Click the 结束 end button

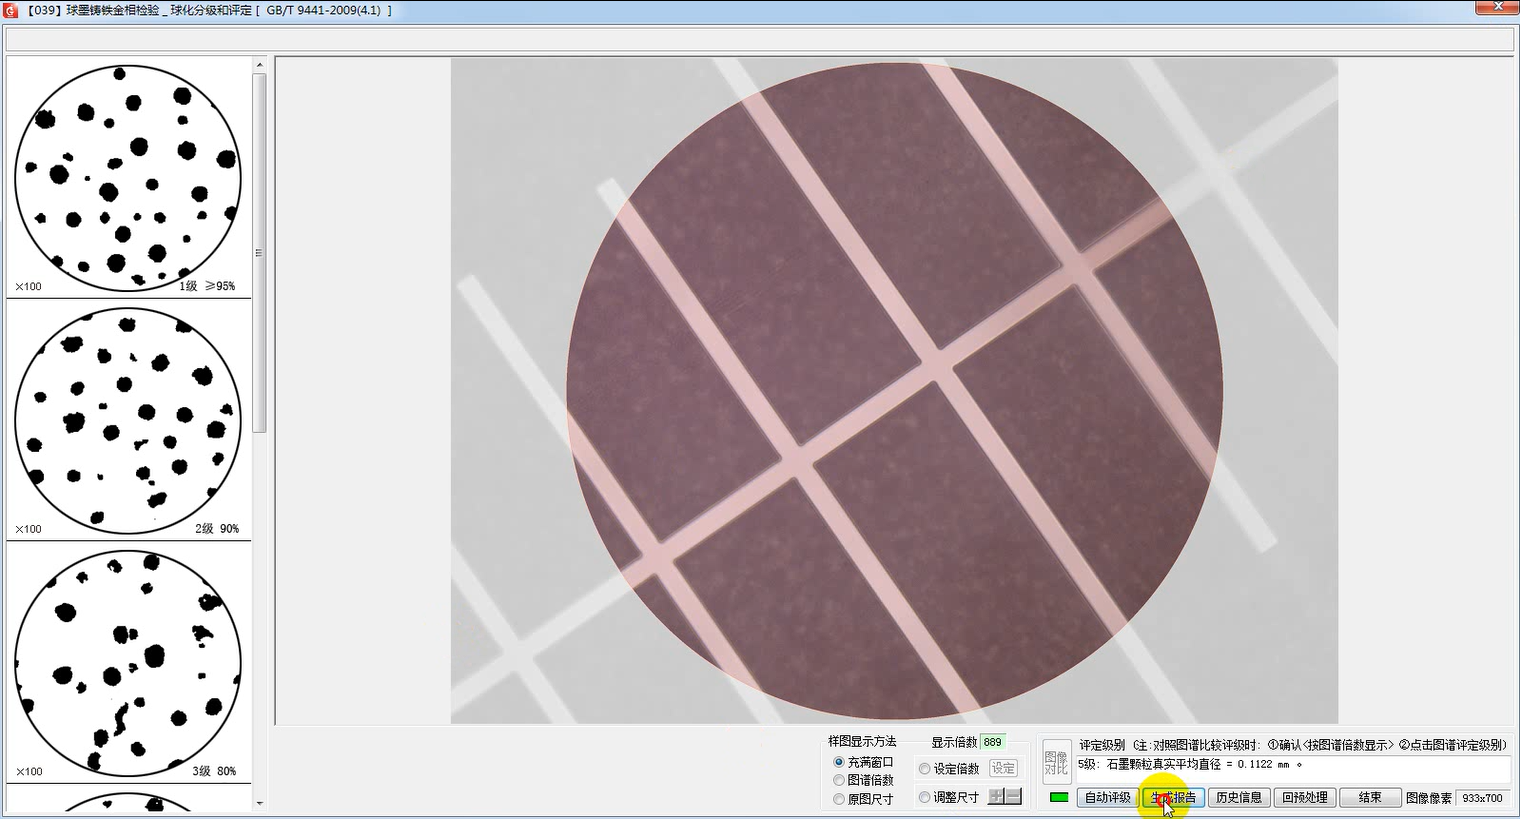(1369, 797)
